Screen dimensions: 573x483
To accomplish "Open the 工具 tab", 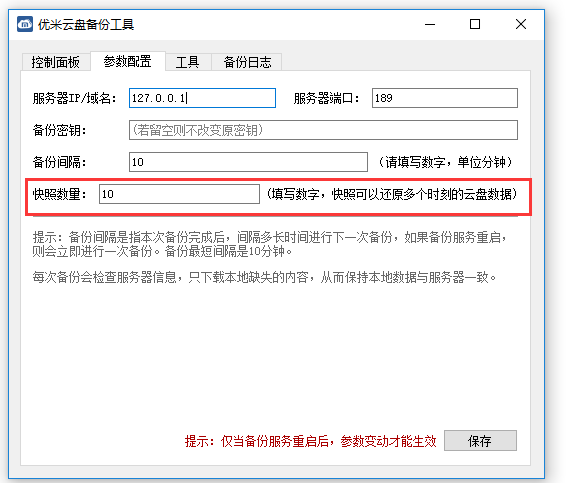I will coord(188,62).
